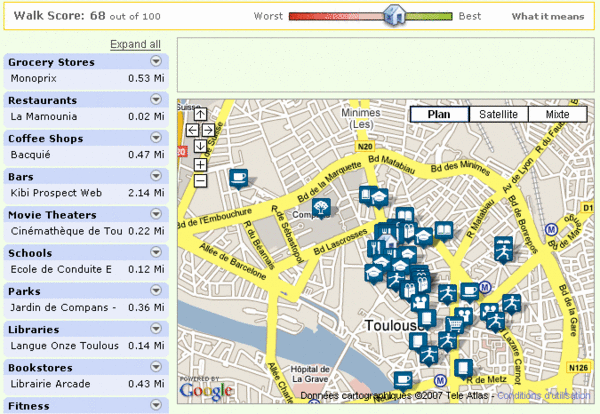Screen dimensions: 600x414
Task: Pan the map down with arrow button
Action: 201,146
